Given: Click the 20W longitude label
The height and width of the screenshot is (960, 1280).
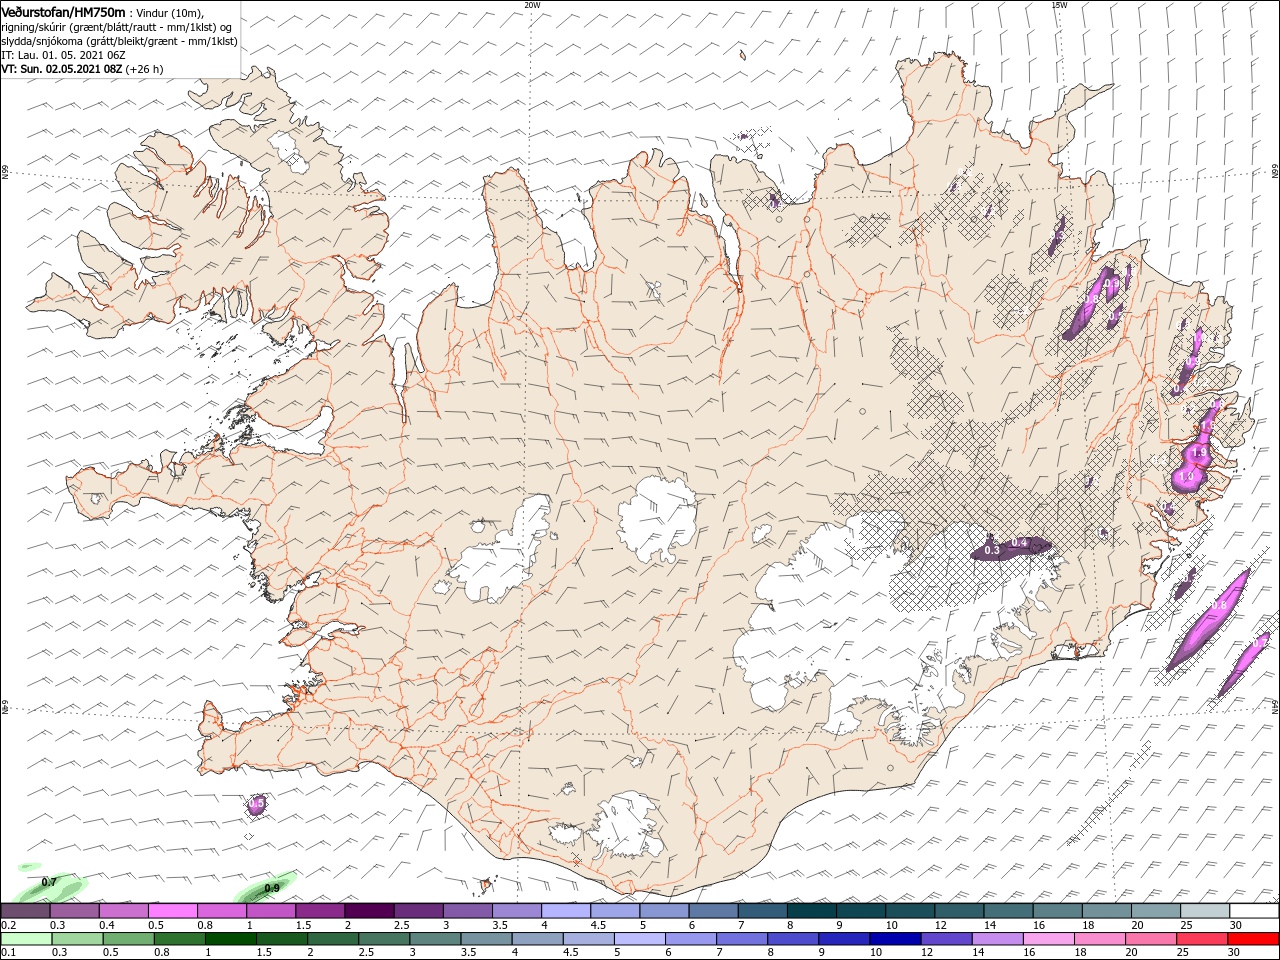Looking at the screenshot, I should pos(532,4).
